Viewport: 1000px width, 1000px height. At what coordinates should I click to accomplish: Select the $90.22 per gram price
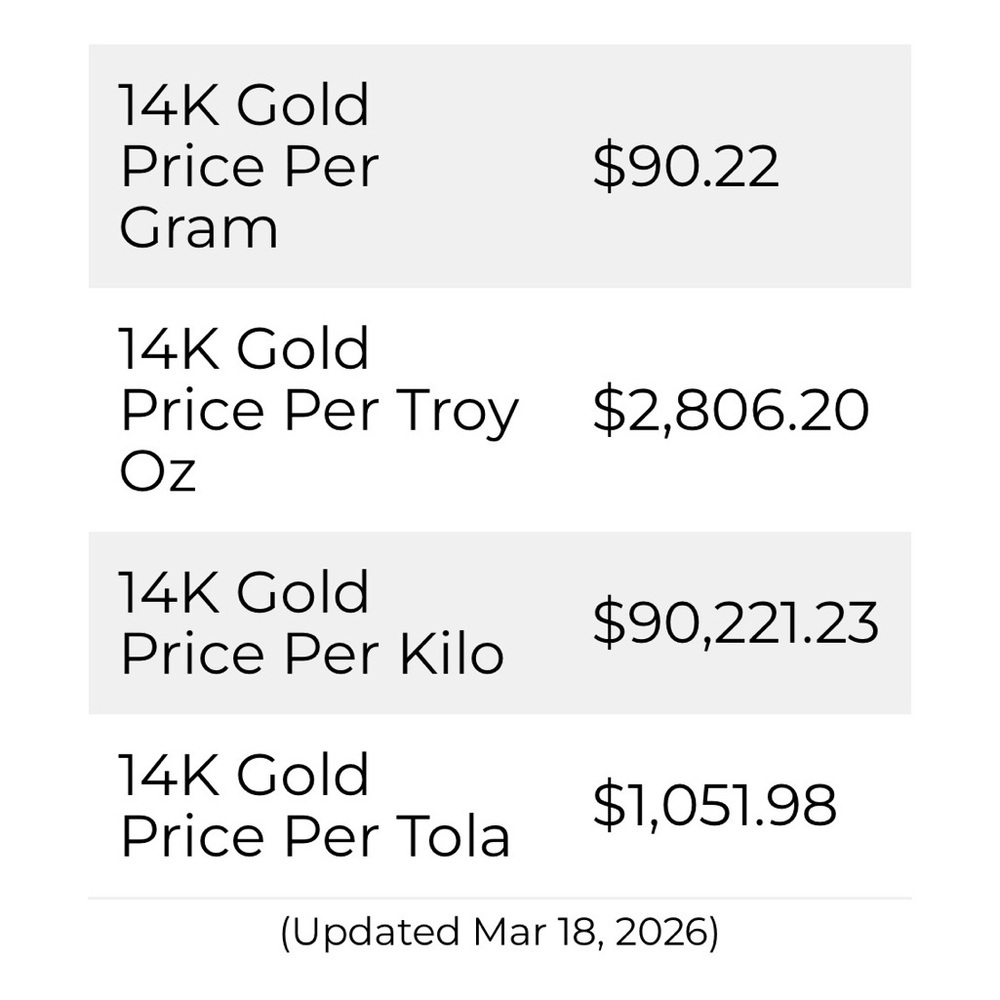686,166
